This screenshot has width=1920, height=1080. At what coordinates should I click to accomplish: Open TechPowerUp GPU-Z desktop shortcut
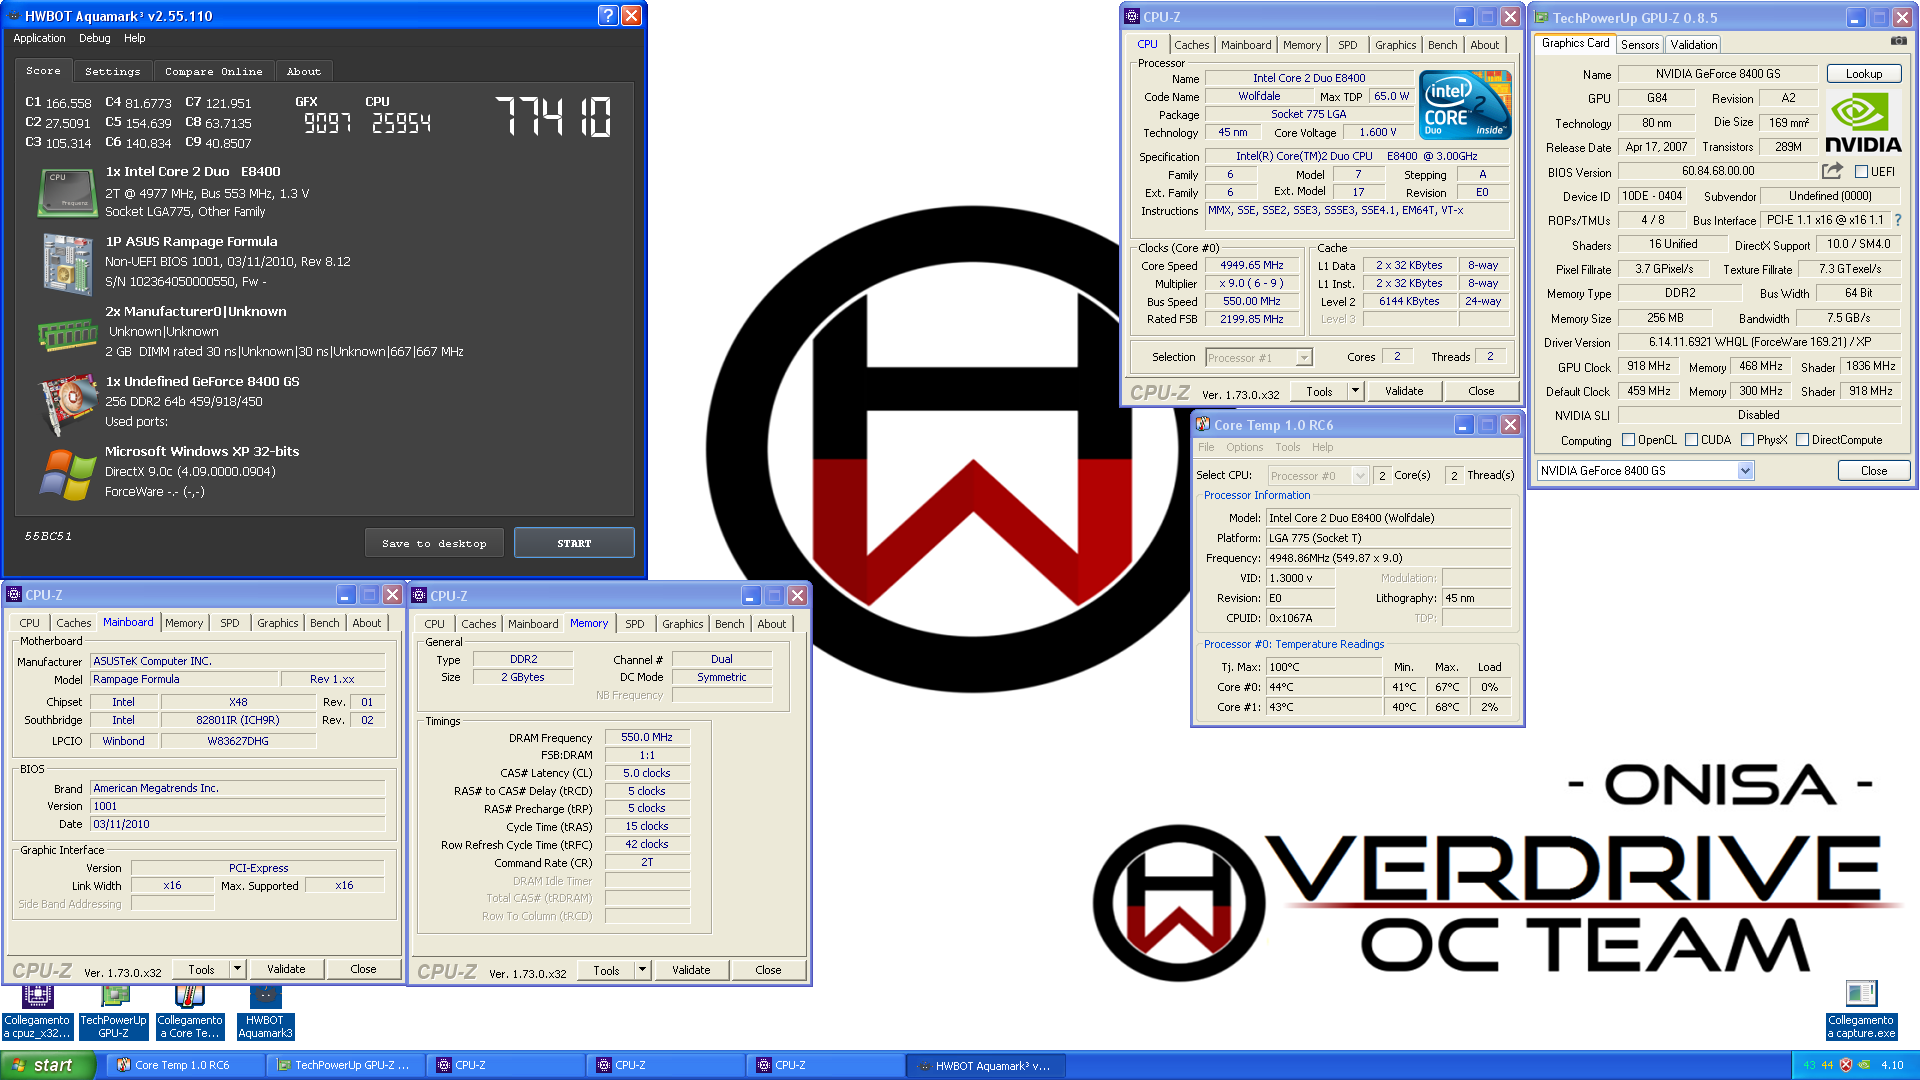(113, 1013)
